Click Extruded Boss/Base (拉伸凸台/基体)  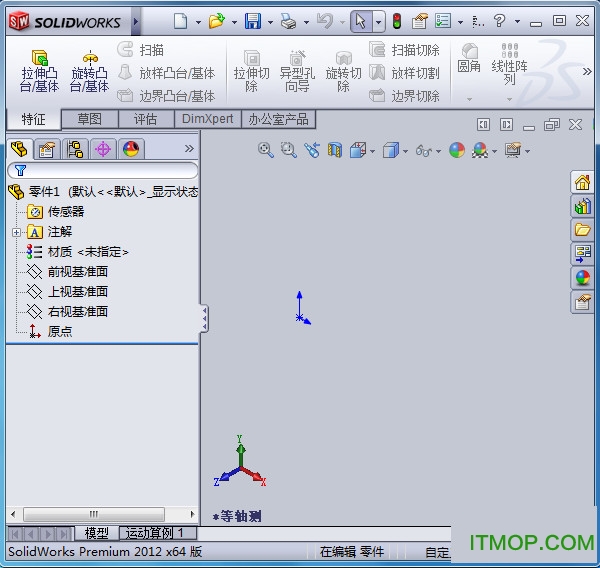pos(39,71)
